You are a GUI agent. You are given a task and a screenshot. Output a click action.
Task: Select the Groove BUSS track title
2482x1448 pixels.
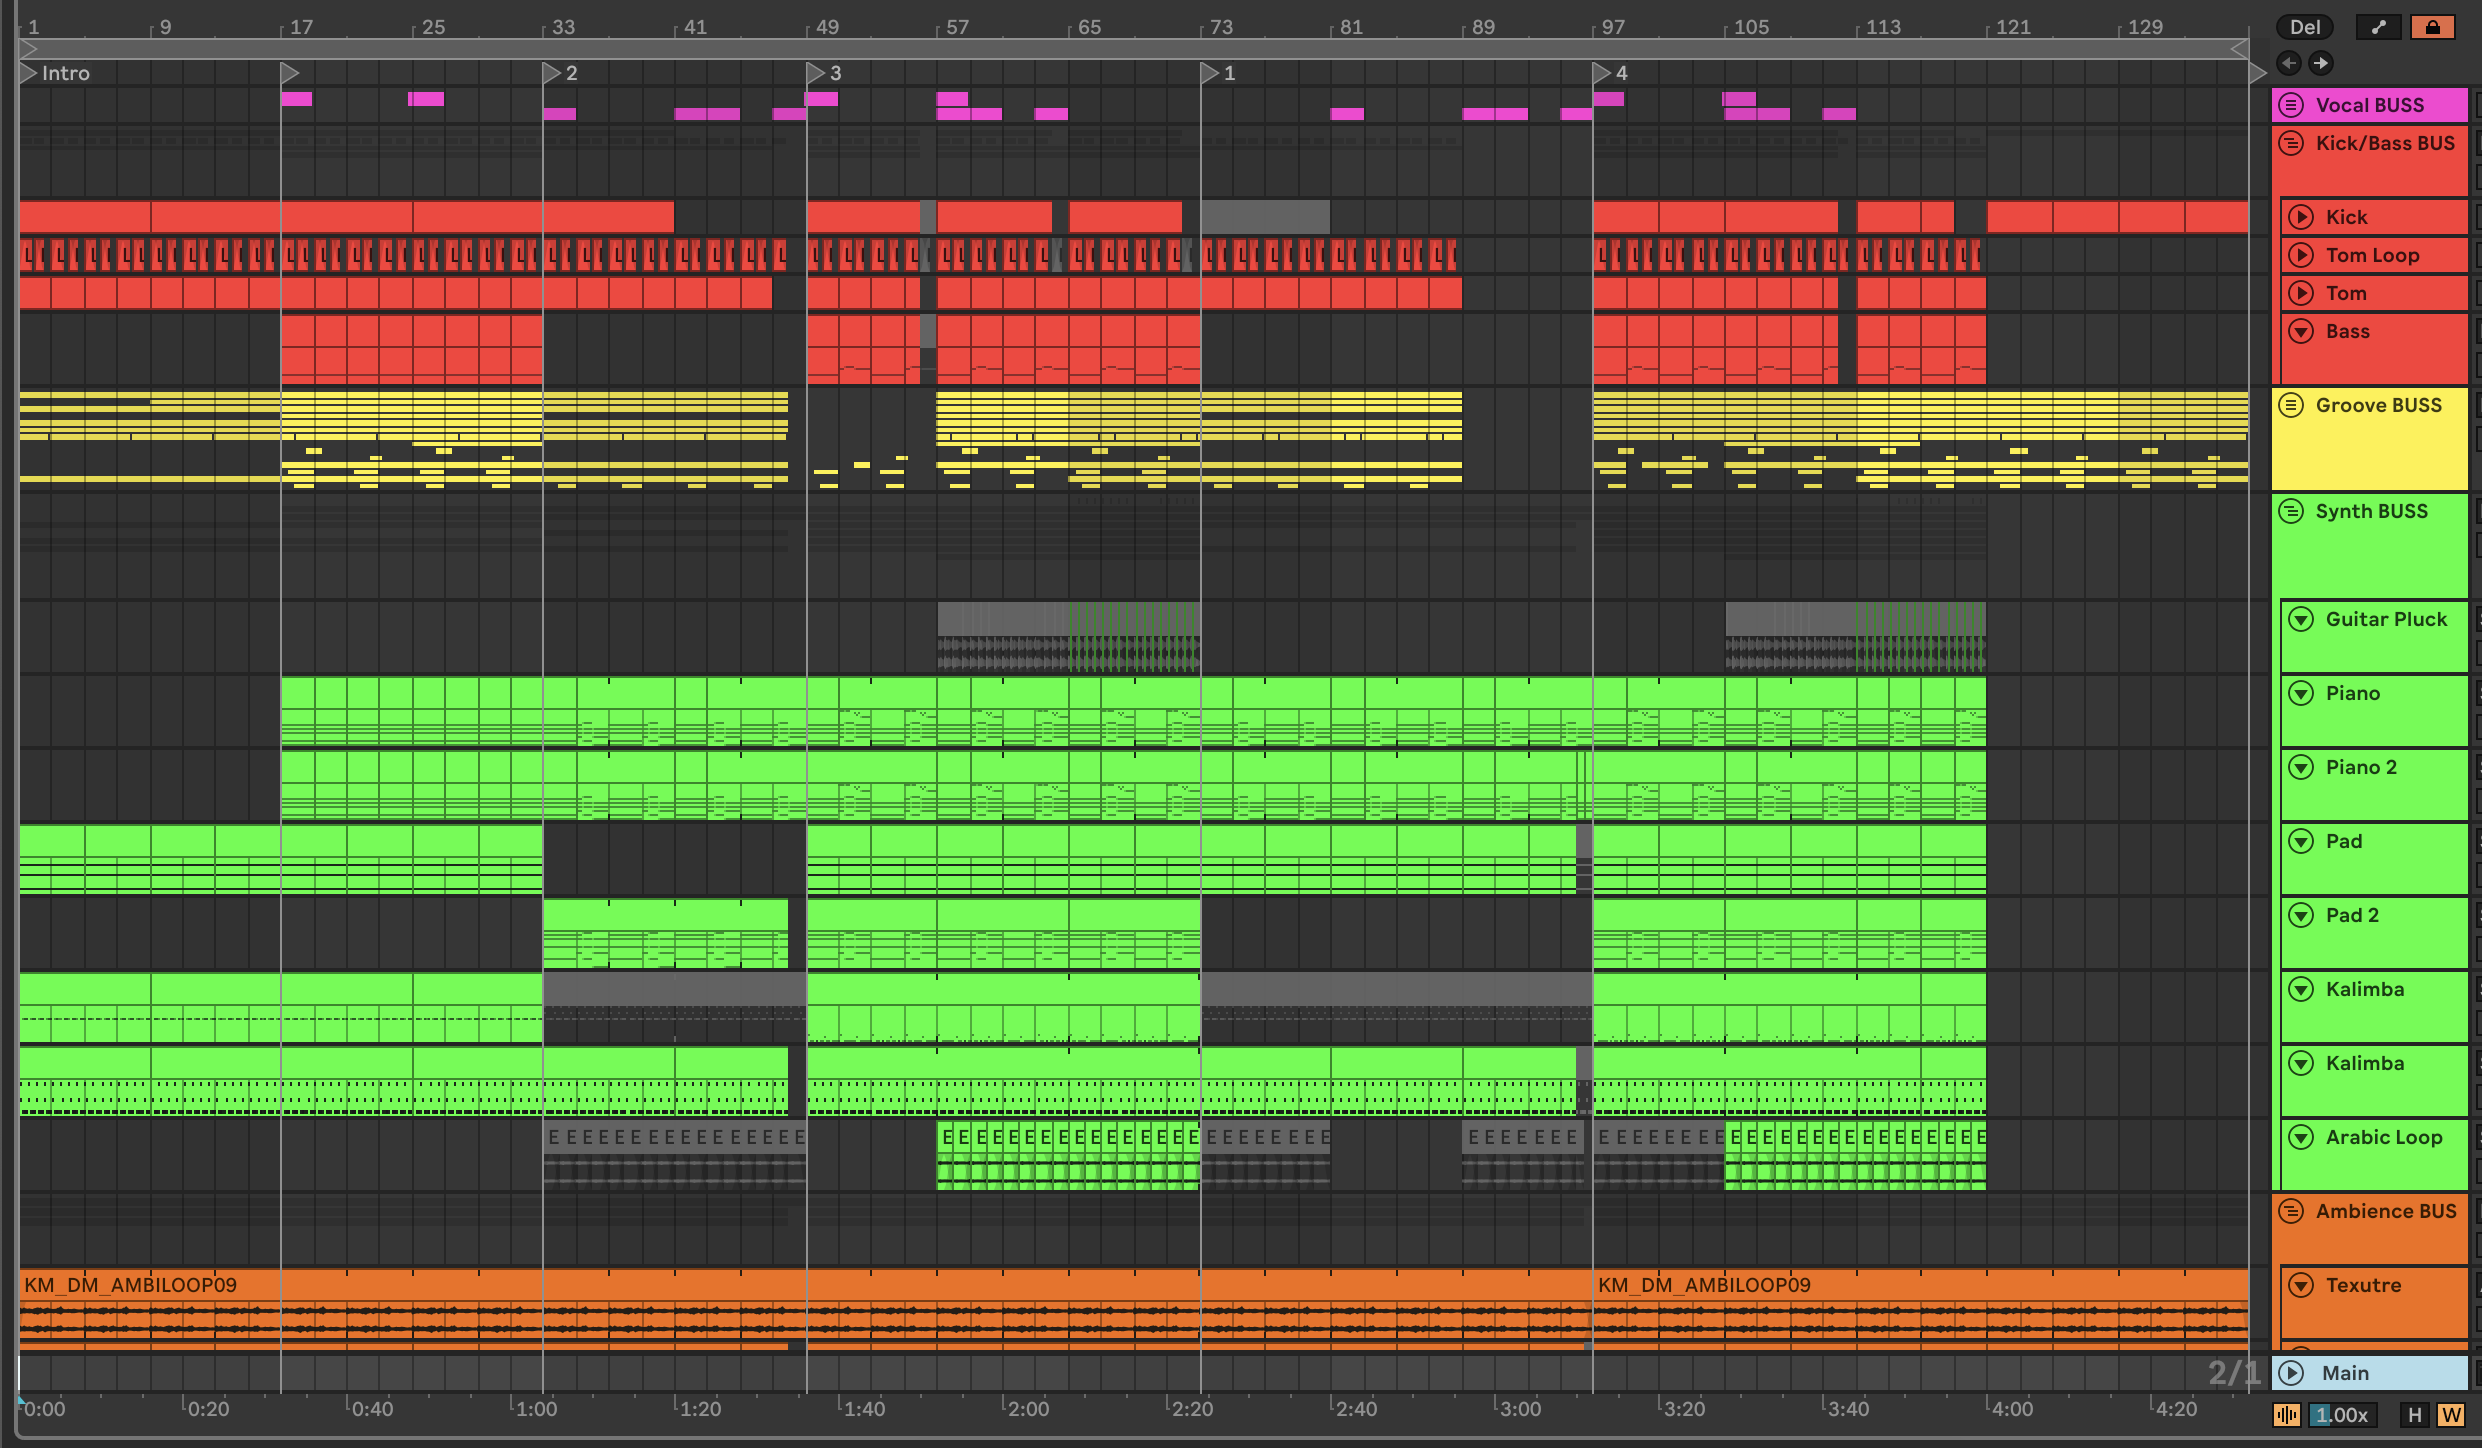pos(2378,405)
